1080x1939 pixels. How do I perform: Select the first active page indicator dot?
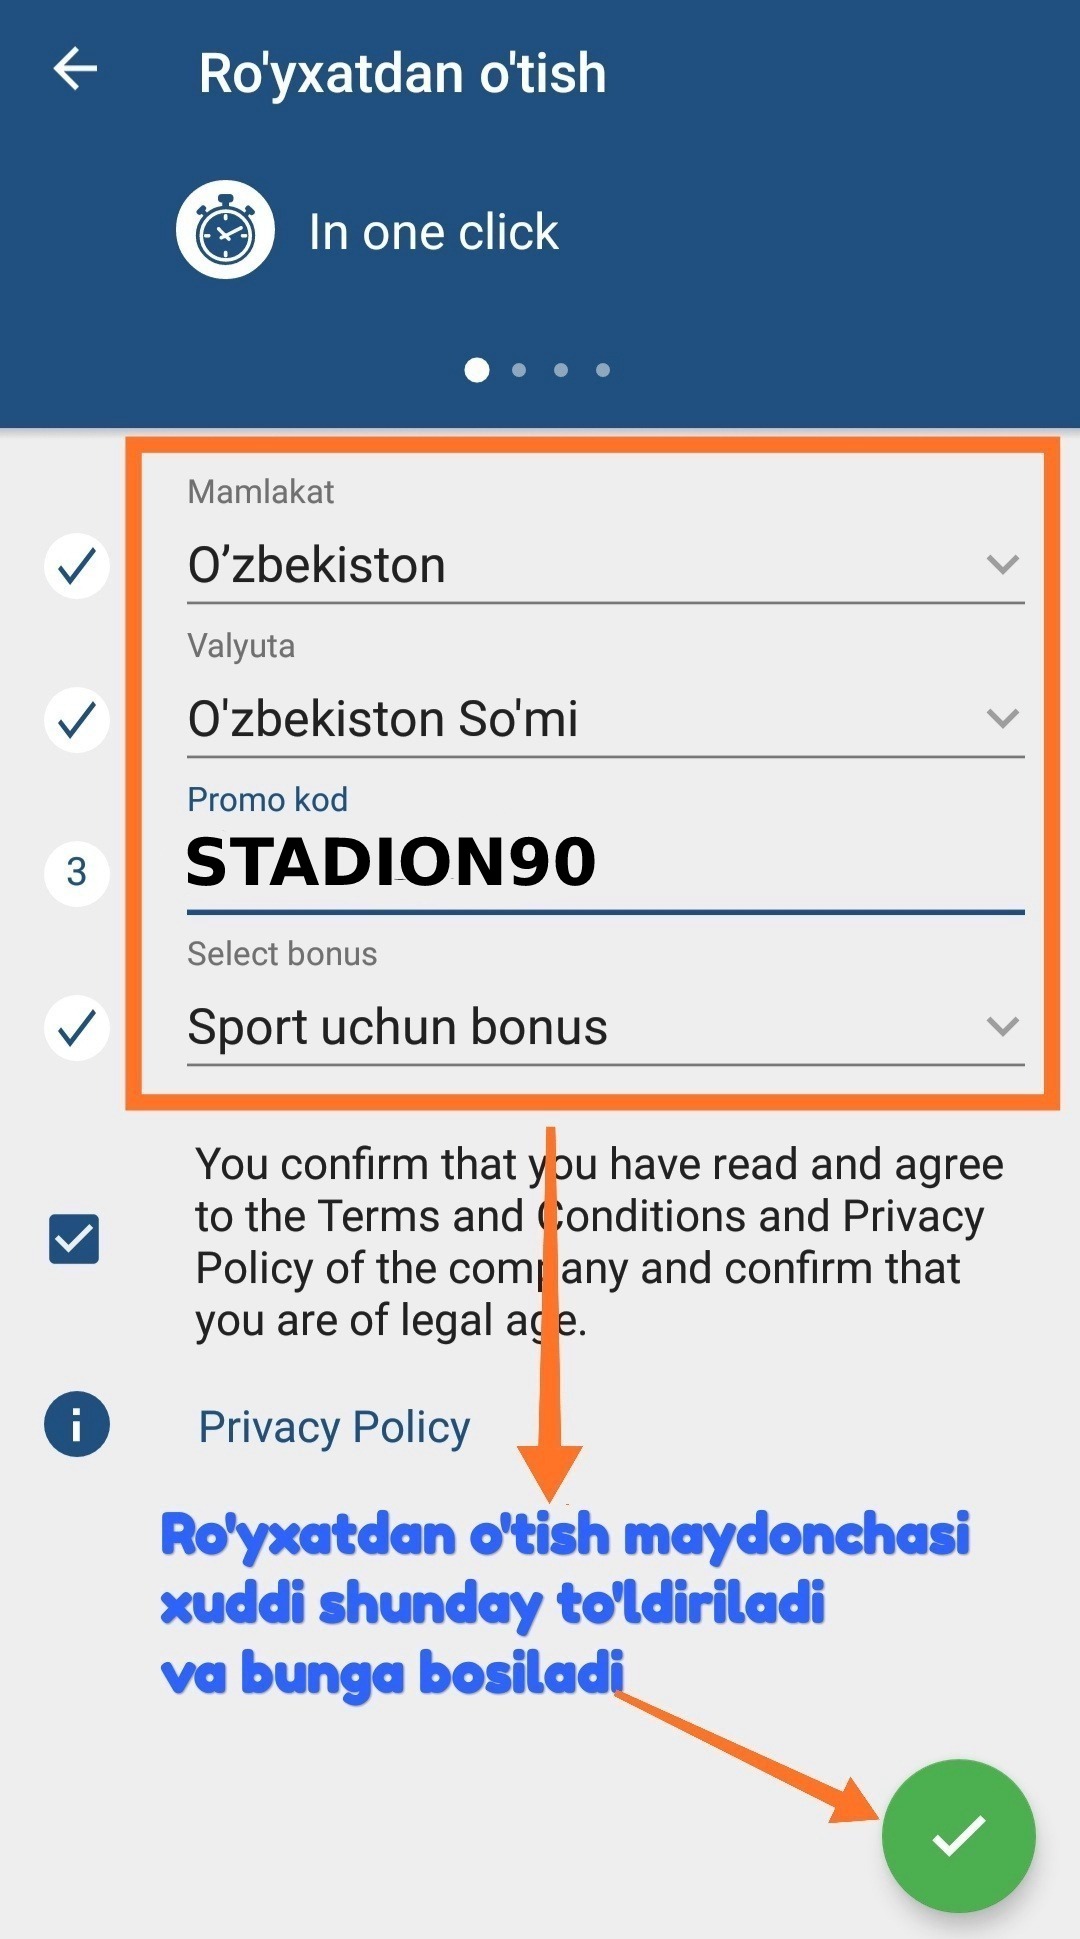coord(477,370)
